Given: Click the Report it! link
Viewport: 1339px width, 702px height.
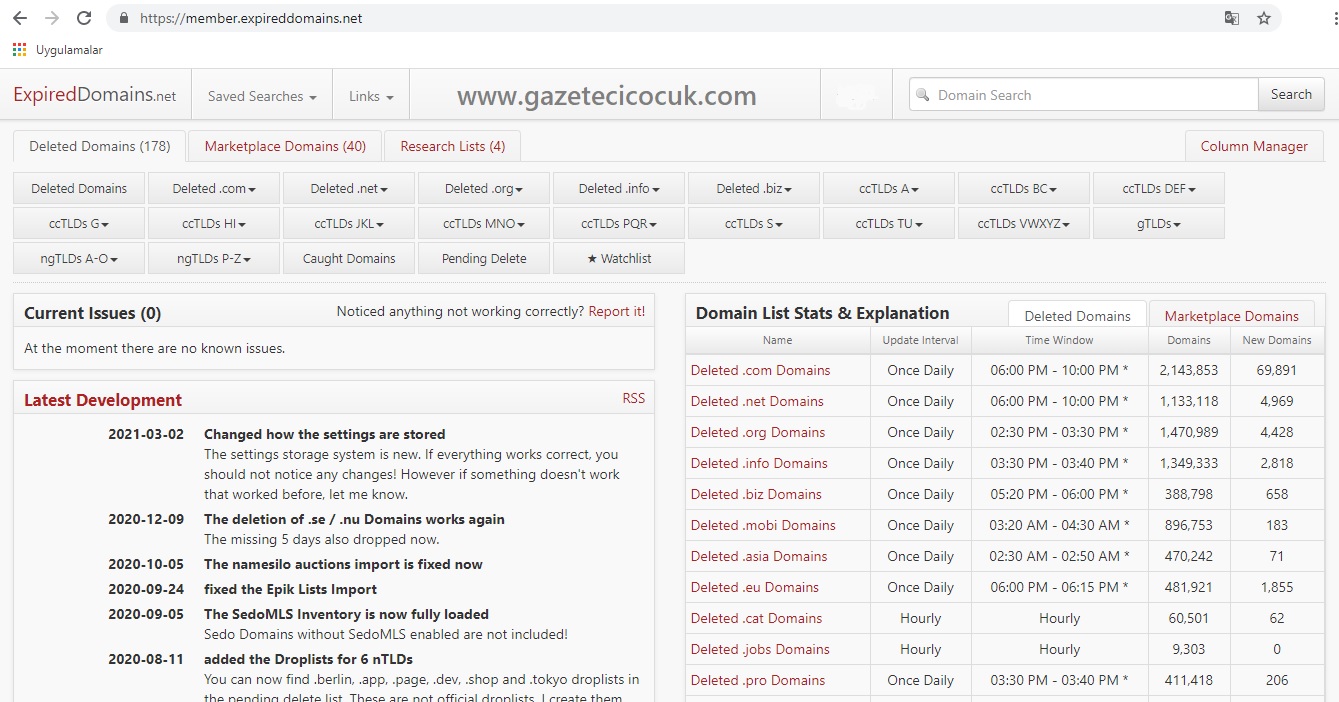Looking at the screenshot, I should [617, 311].
